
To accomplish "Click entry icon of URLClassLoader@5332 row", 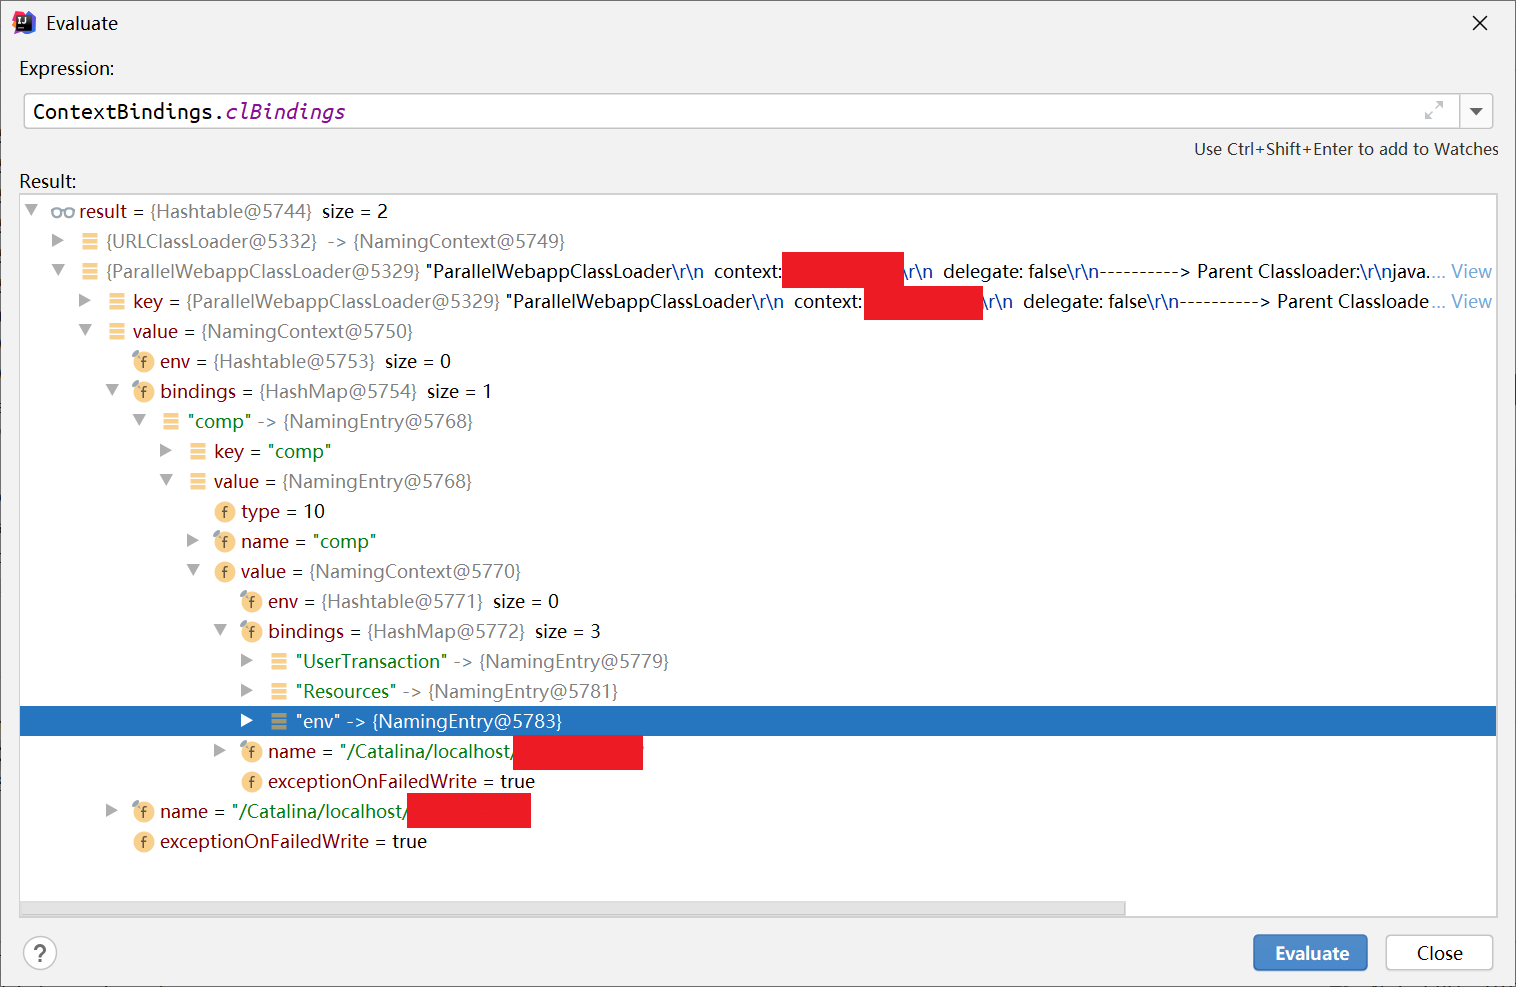I will 90,241.
